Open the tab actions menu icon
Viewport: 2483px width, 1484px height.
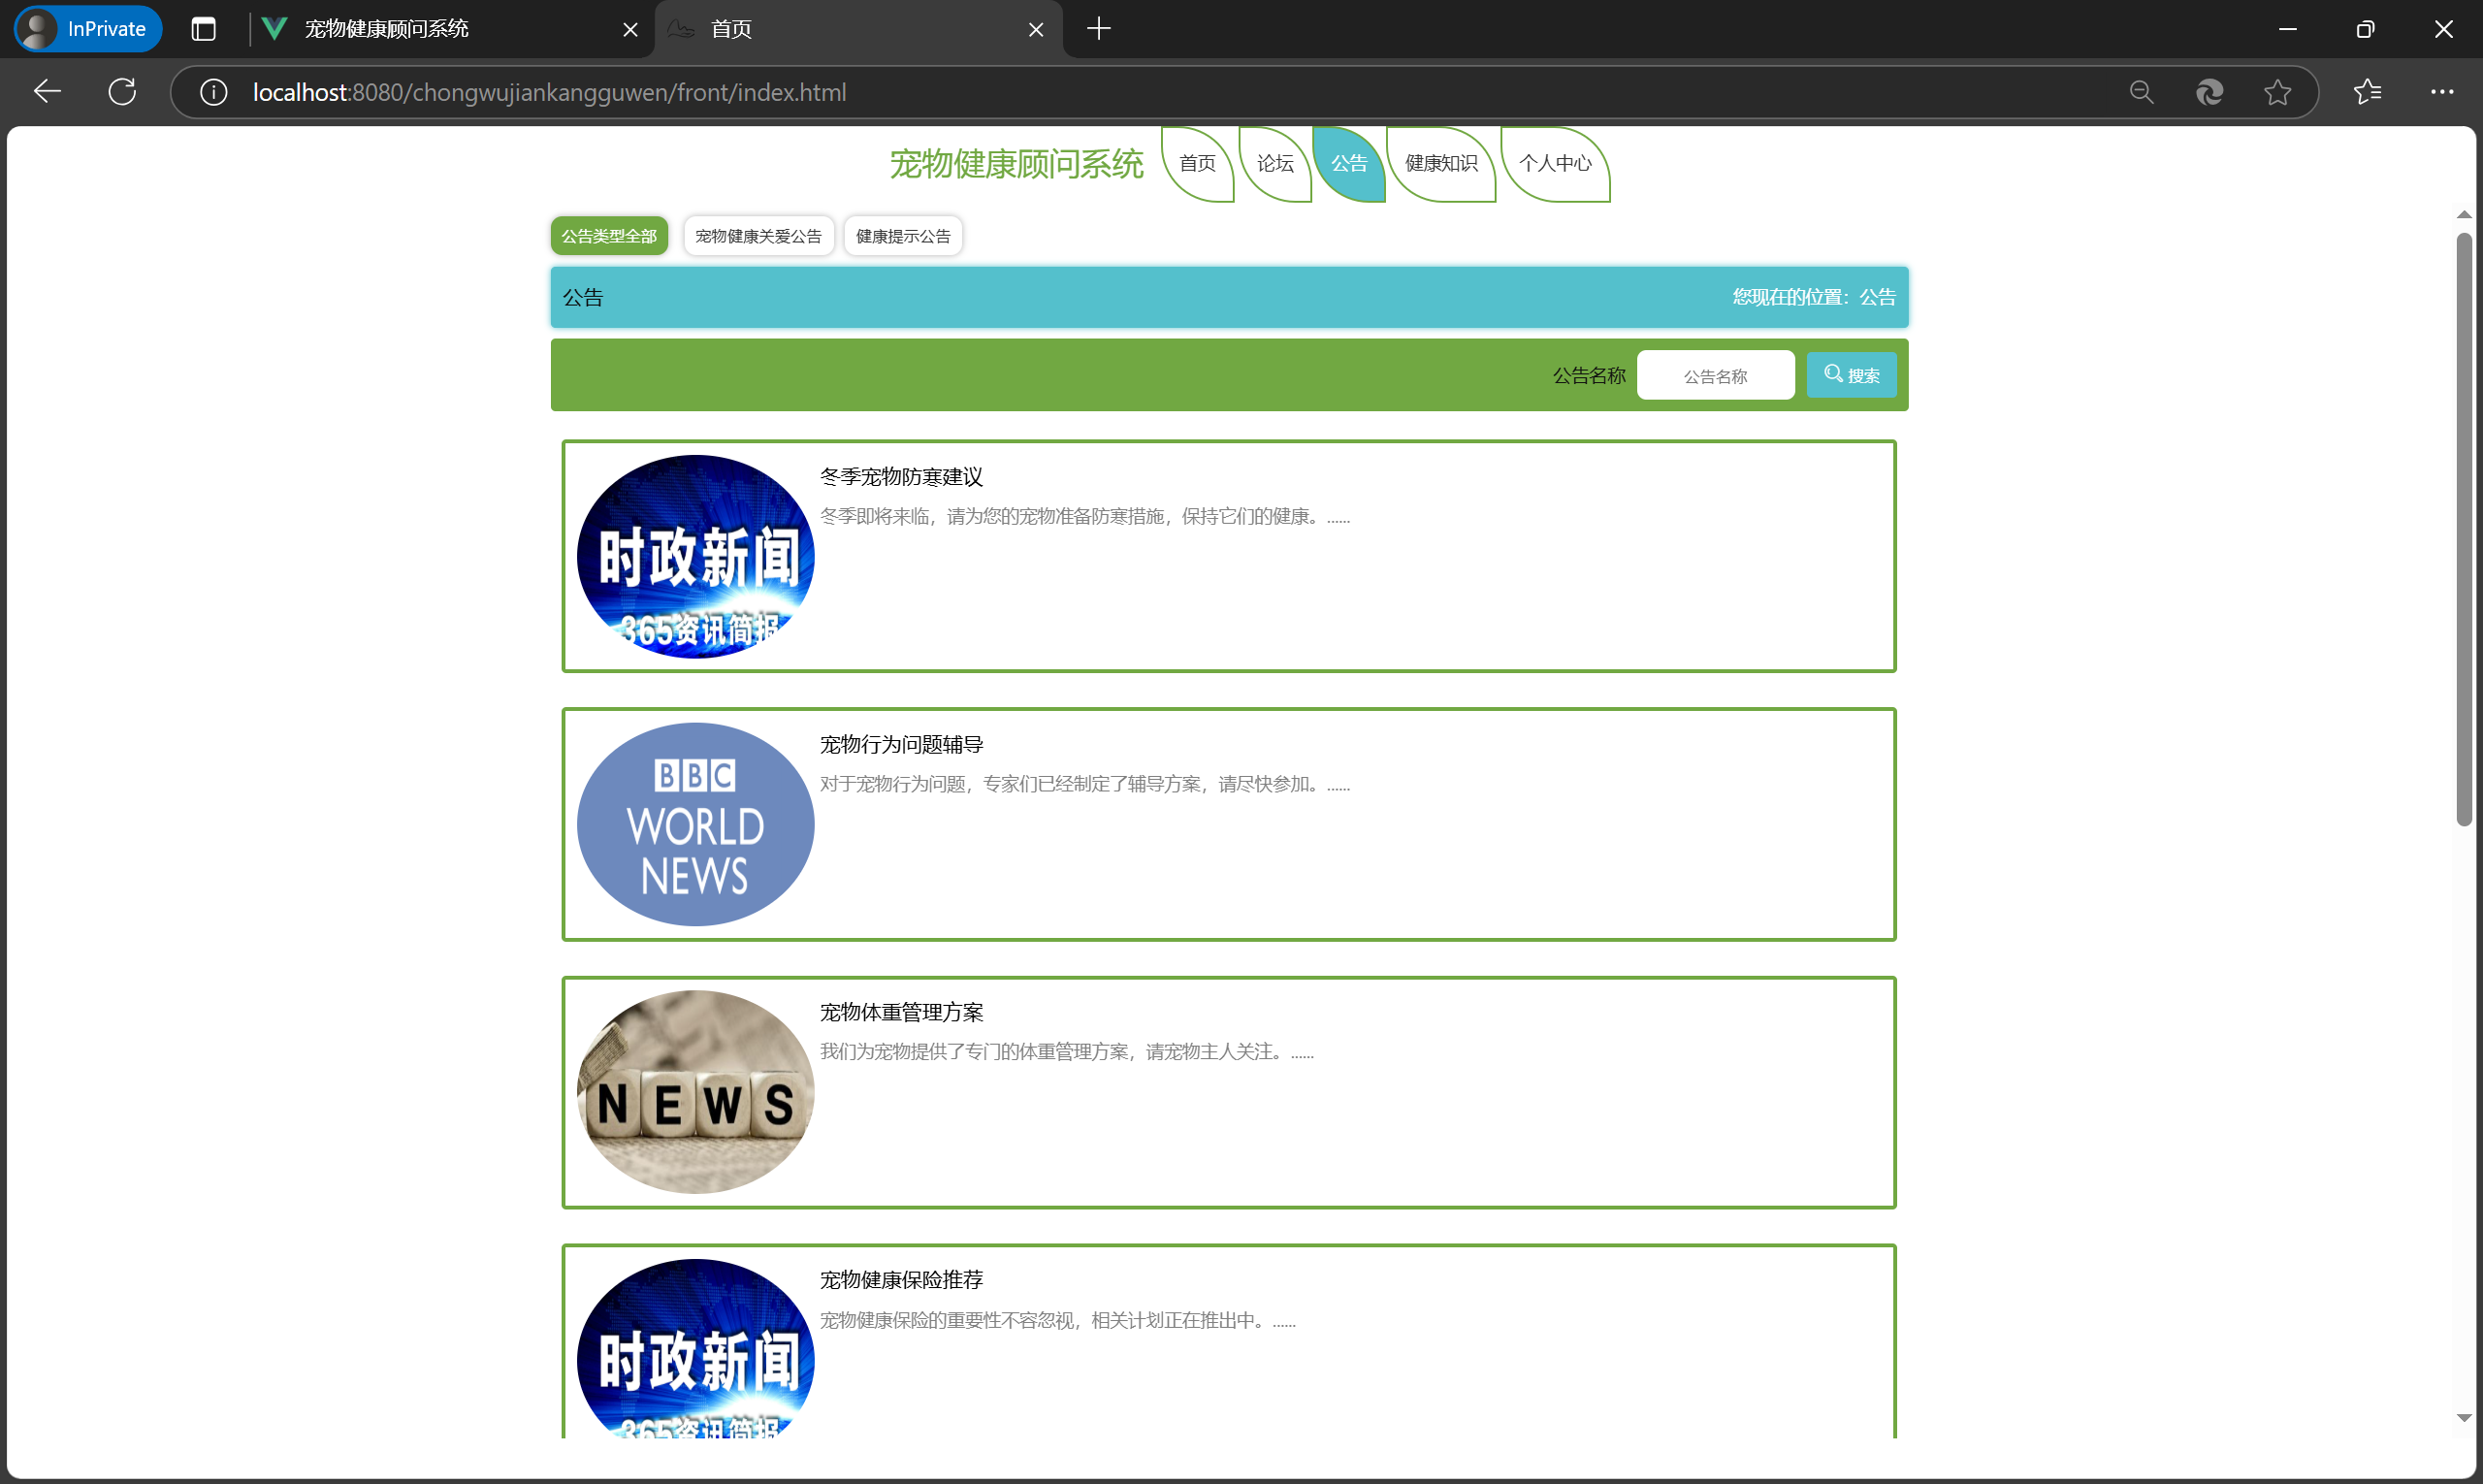point(203,29)
